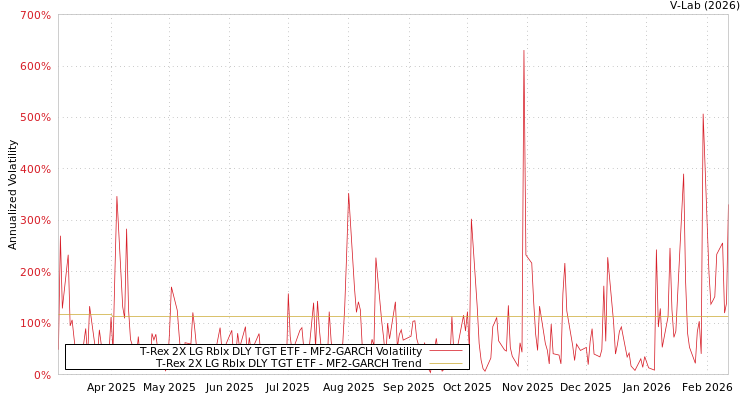Click the yellow Trend legend line sample
Screen dimensions: 750x400
pos(446,363)
